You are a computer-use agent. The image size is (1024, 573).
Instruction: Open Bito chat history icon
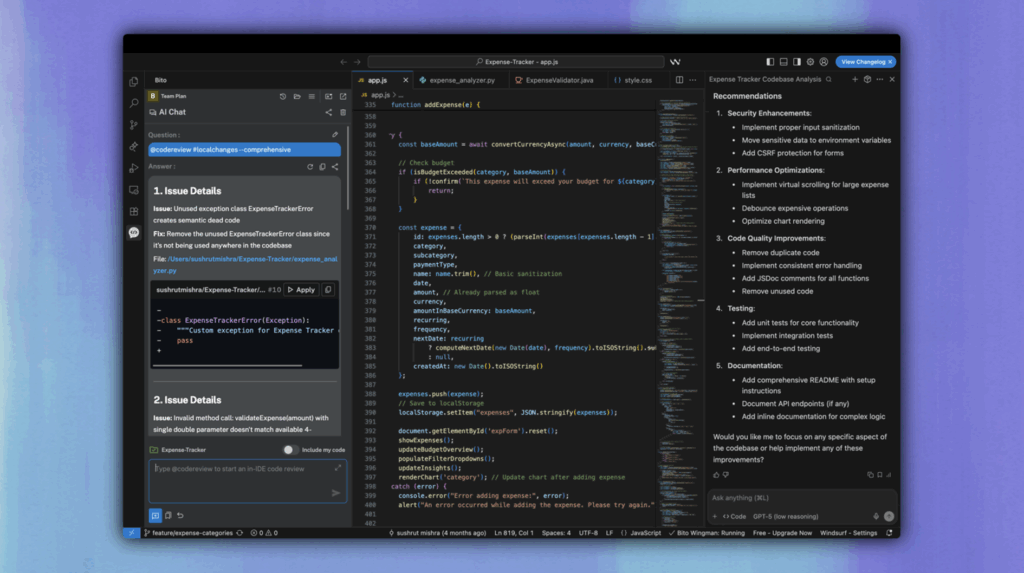283,96
